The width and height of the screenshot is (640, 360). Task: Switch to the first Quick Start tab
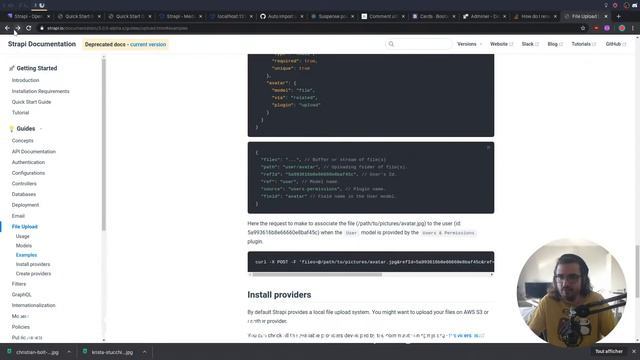coord(78,16)
